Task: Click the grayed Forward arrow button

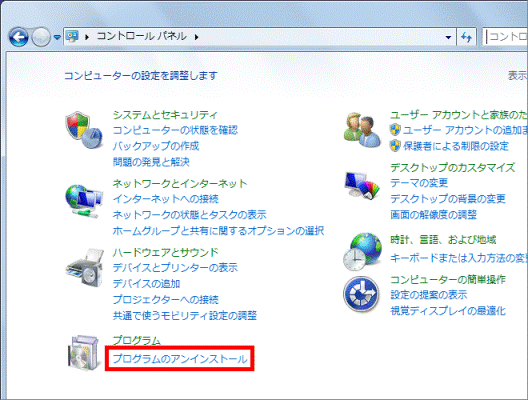Action: [x=41, y=37]
